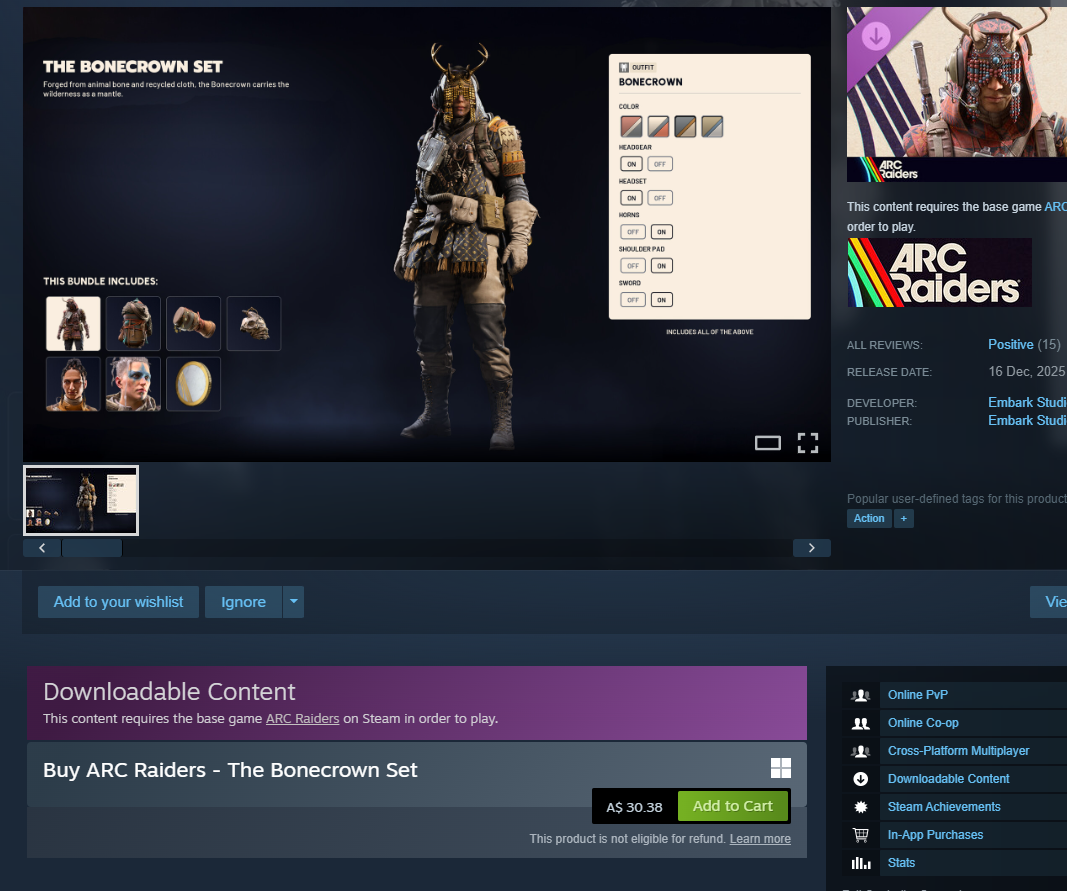
Task: Turn Sword OFF
Action: point(633,300)
